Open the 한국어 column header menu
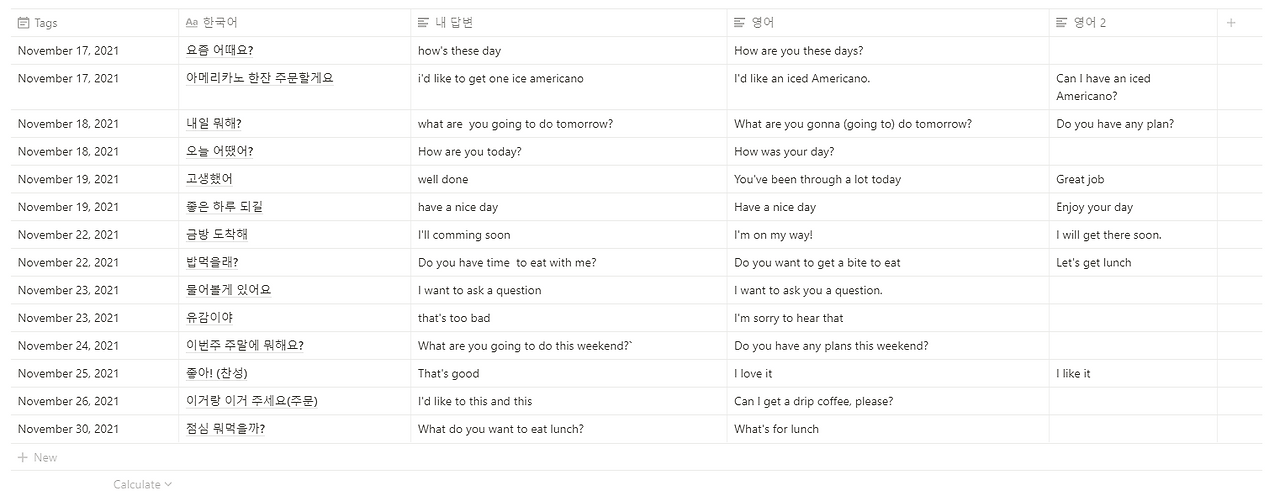The image size is (1280, 496). pyautogui.click(x=295, y=23)
